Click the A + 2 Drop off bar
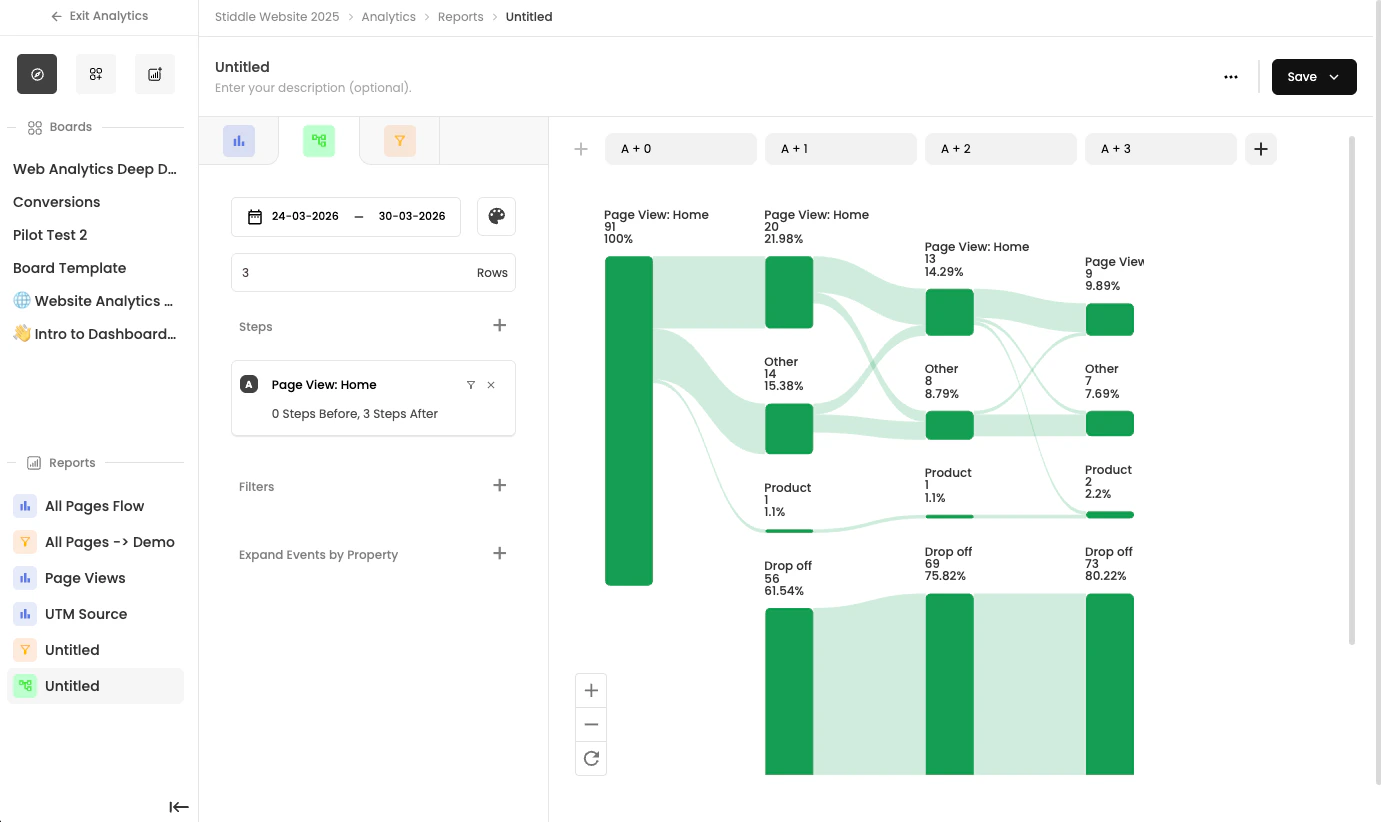This screenshot has height=822, width=1381. click(949, 684)
